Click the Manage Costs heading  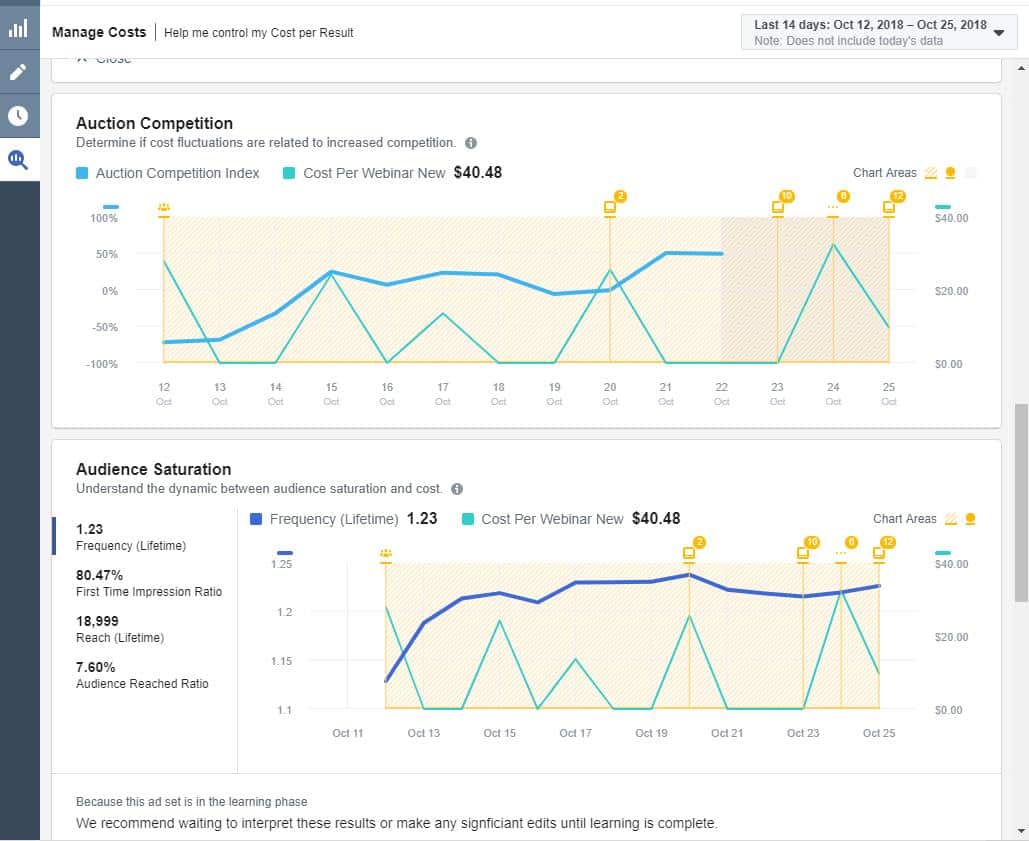[x=99, y=32]
